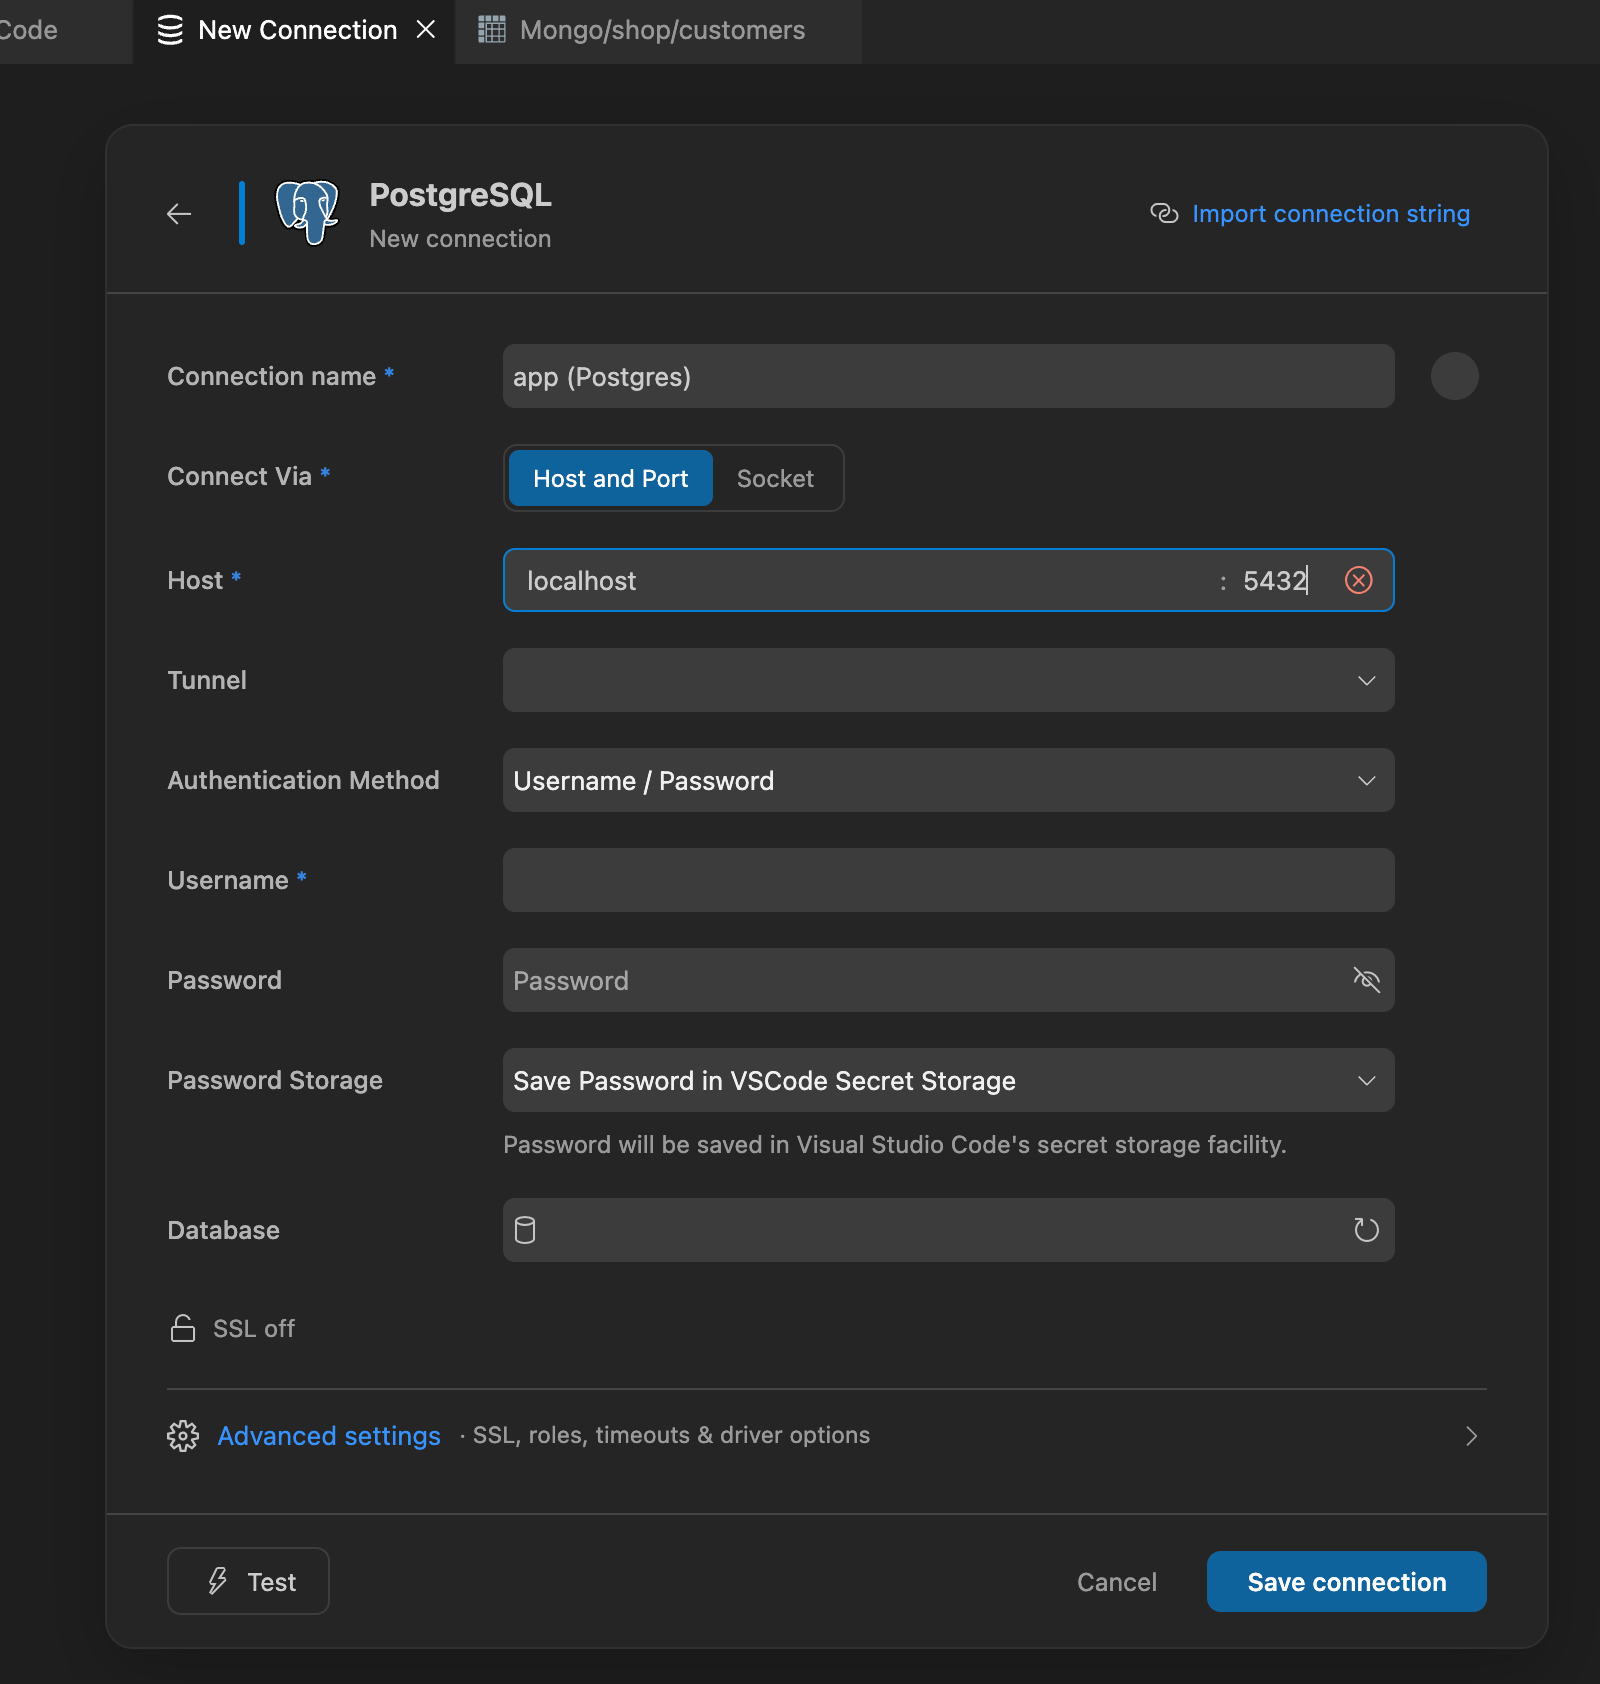This screenshot has width=1600, height=1684.
Task: Click the connection string link icon
Action: point(1164,213)
